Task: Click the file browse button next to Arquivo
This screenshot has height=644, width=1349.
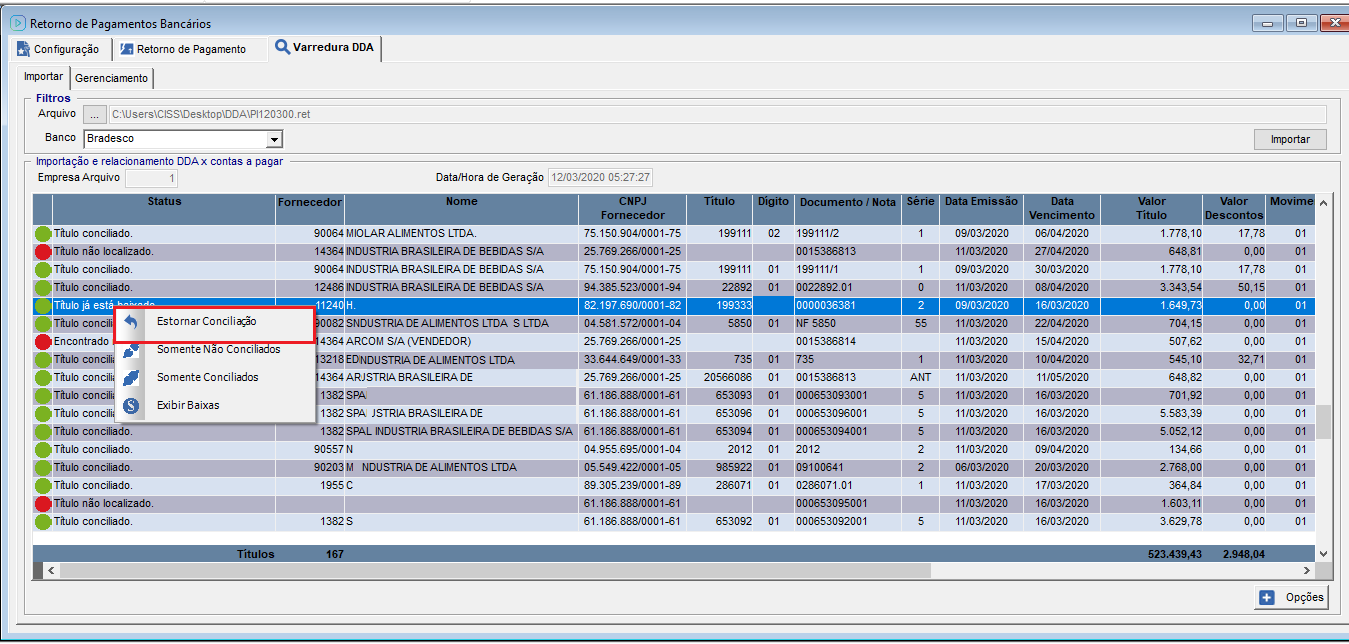Action: point(94,115)
